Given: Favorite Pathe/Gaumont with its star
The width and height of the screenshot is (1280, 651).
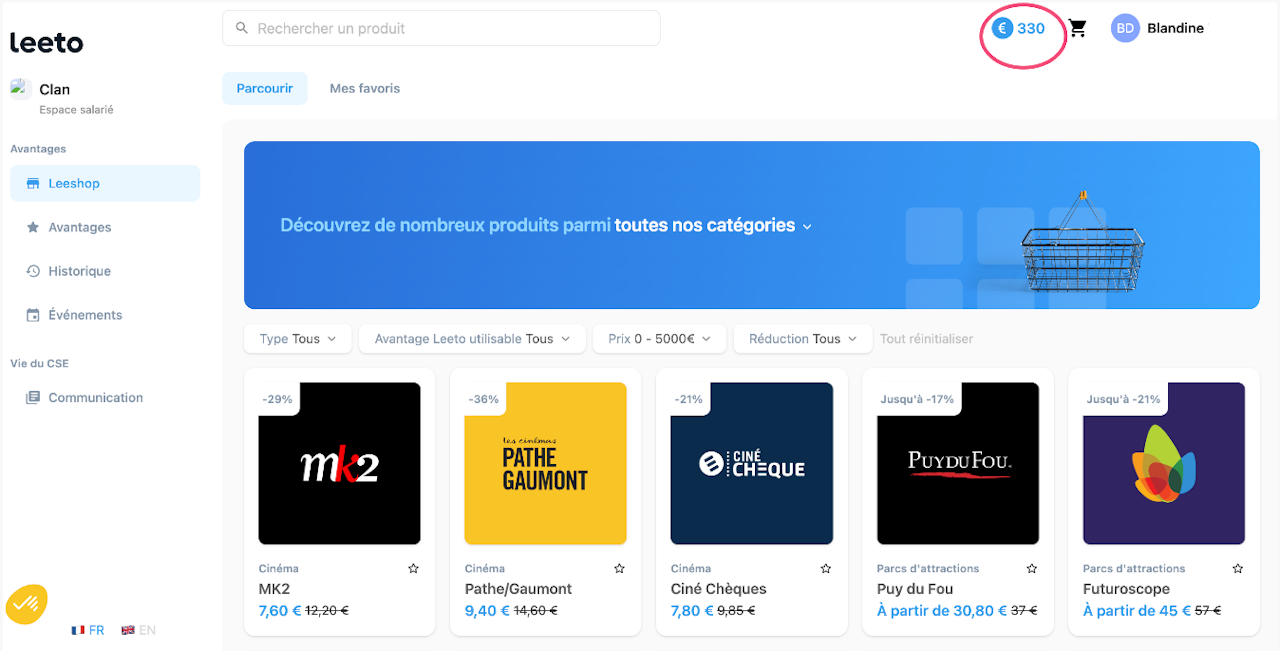Looking at the screenshot, I should click(x=619, y=568).
